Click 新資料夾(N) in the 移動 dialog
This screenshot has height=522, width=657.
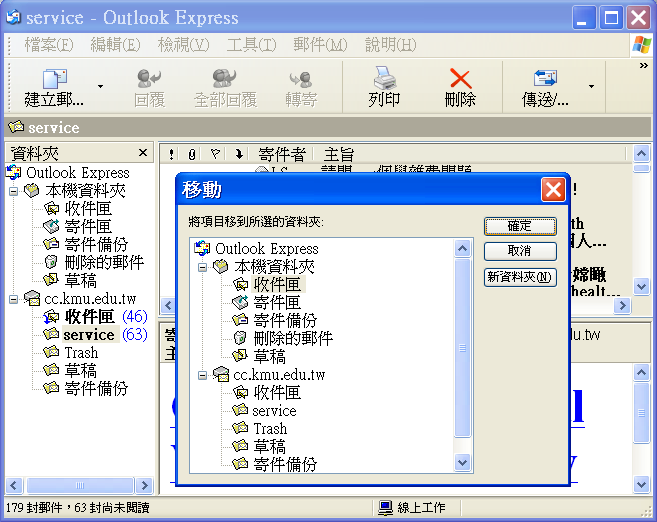(x=520, y=277)
